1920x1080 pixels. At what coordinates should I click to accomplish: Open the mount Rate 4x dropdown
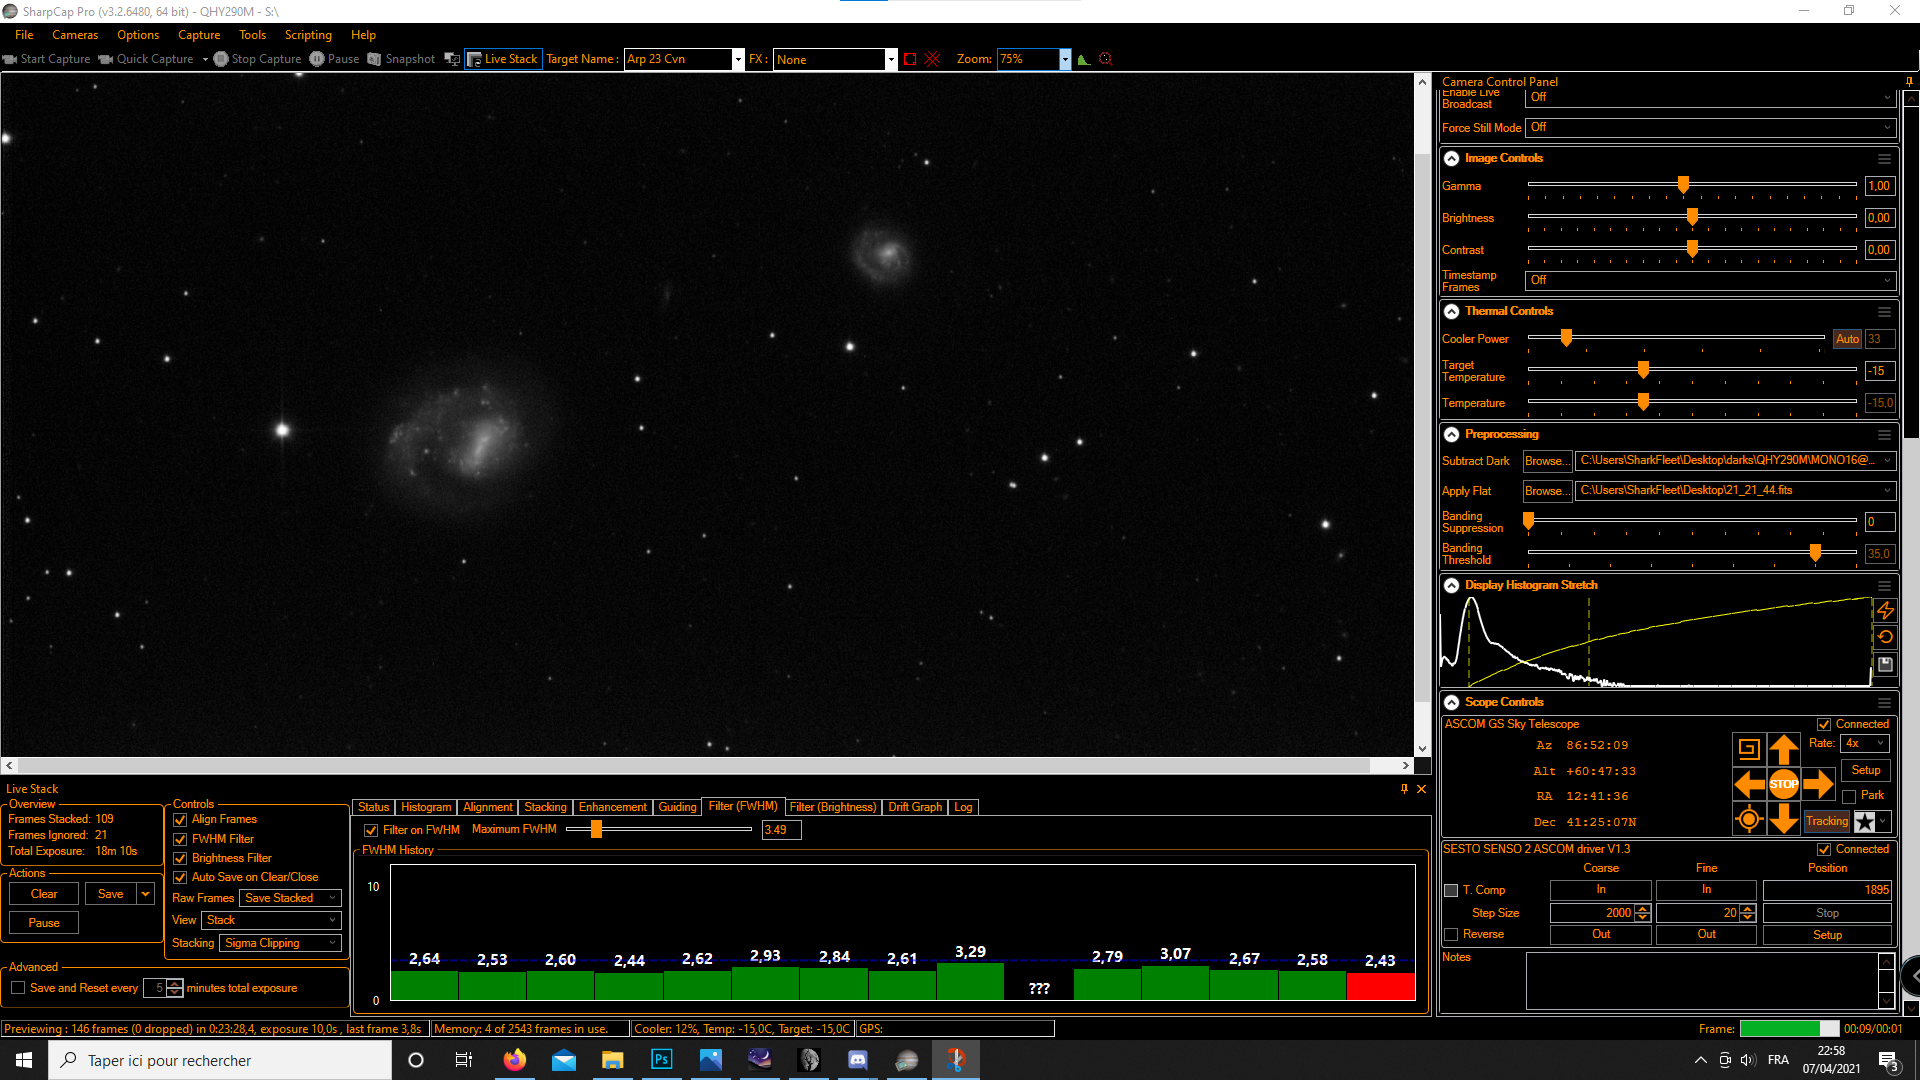1865,743
